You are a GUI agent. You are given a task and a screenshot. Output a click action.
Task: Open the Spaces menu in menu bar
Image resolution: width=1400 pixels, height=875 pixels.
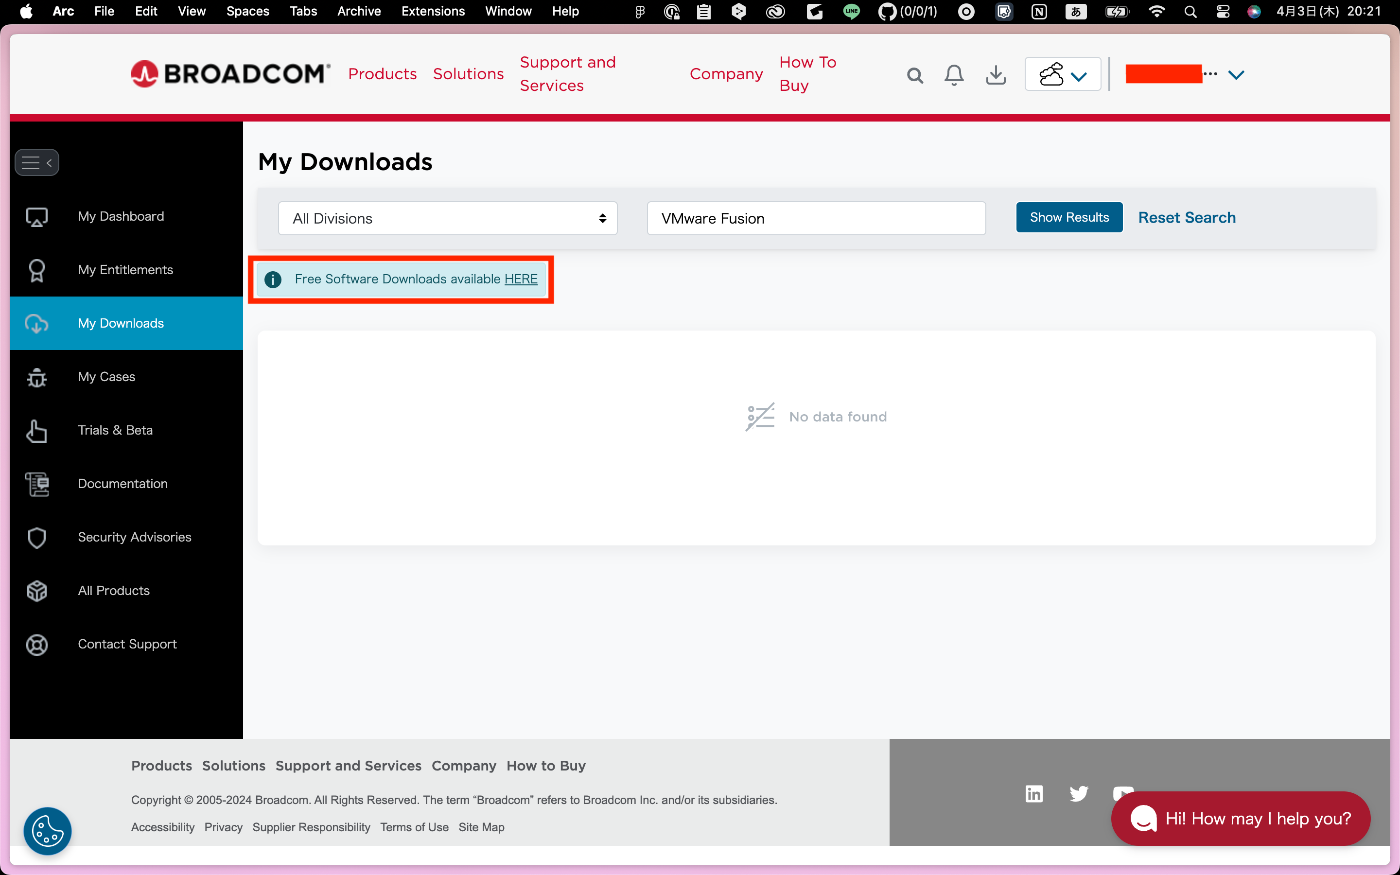pyautogui.click(x=248, y=11)
